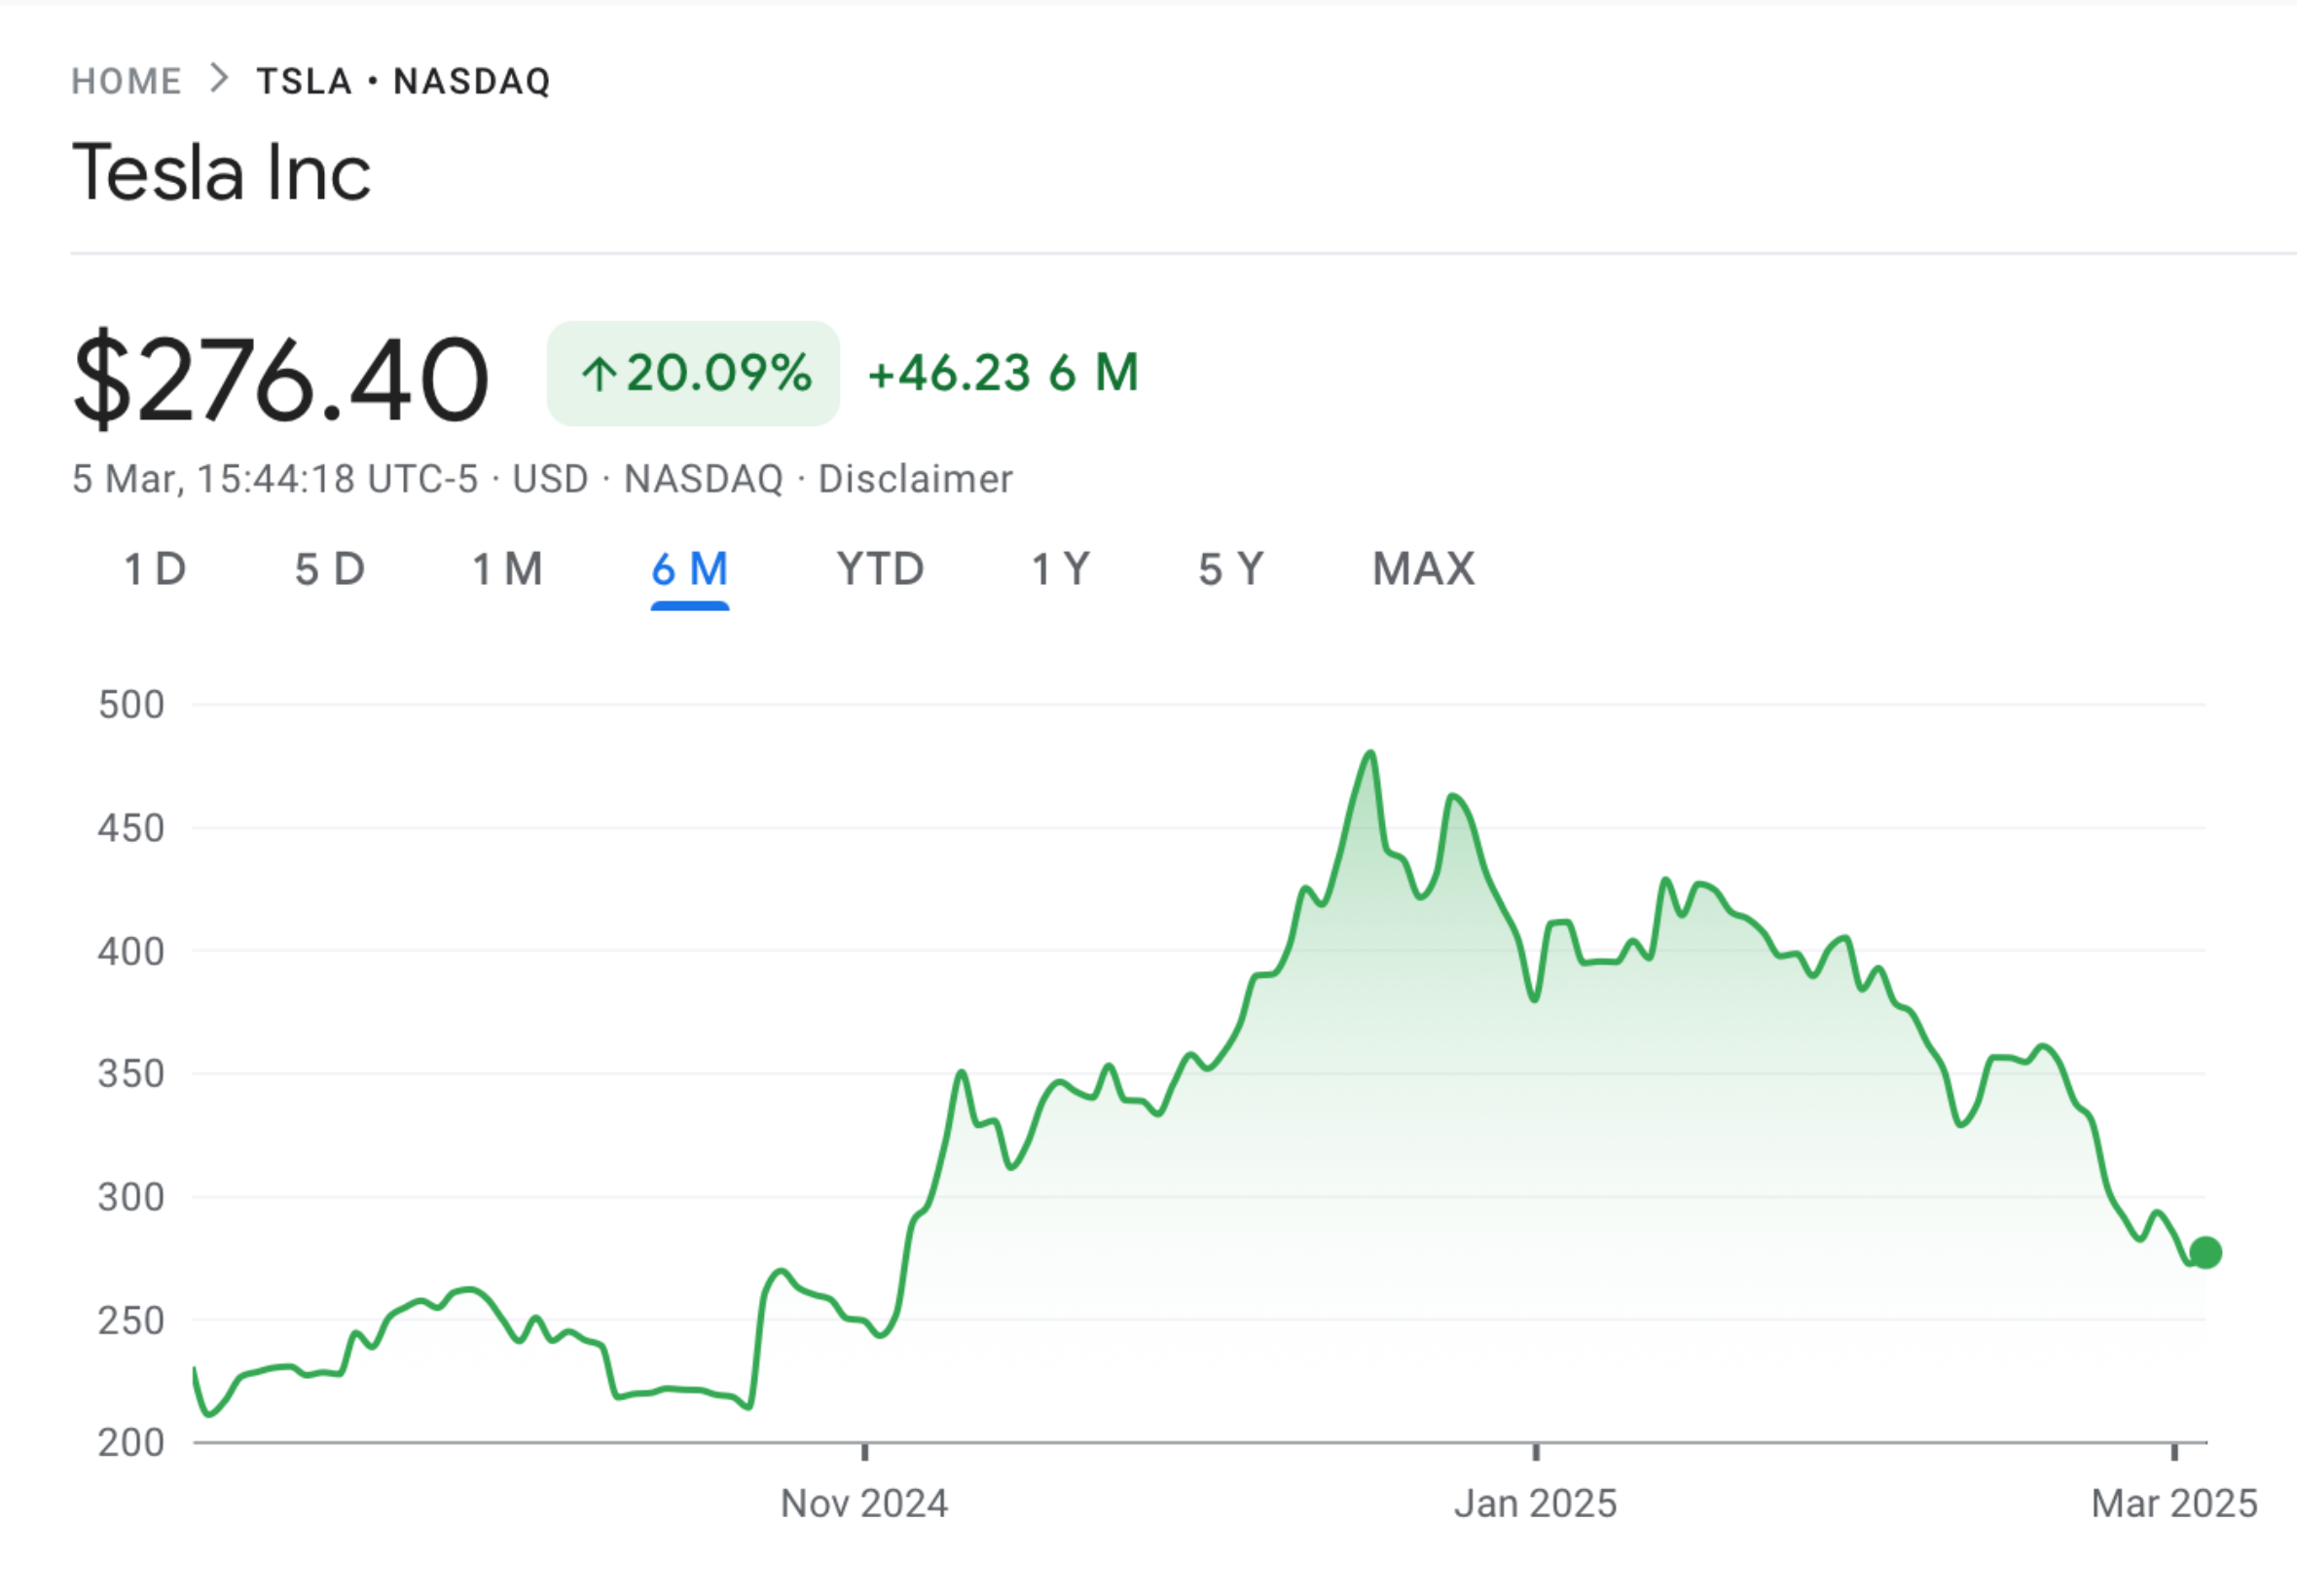Open the Disclaimer link

pyautogui.click(x=915, y=479)
